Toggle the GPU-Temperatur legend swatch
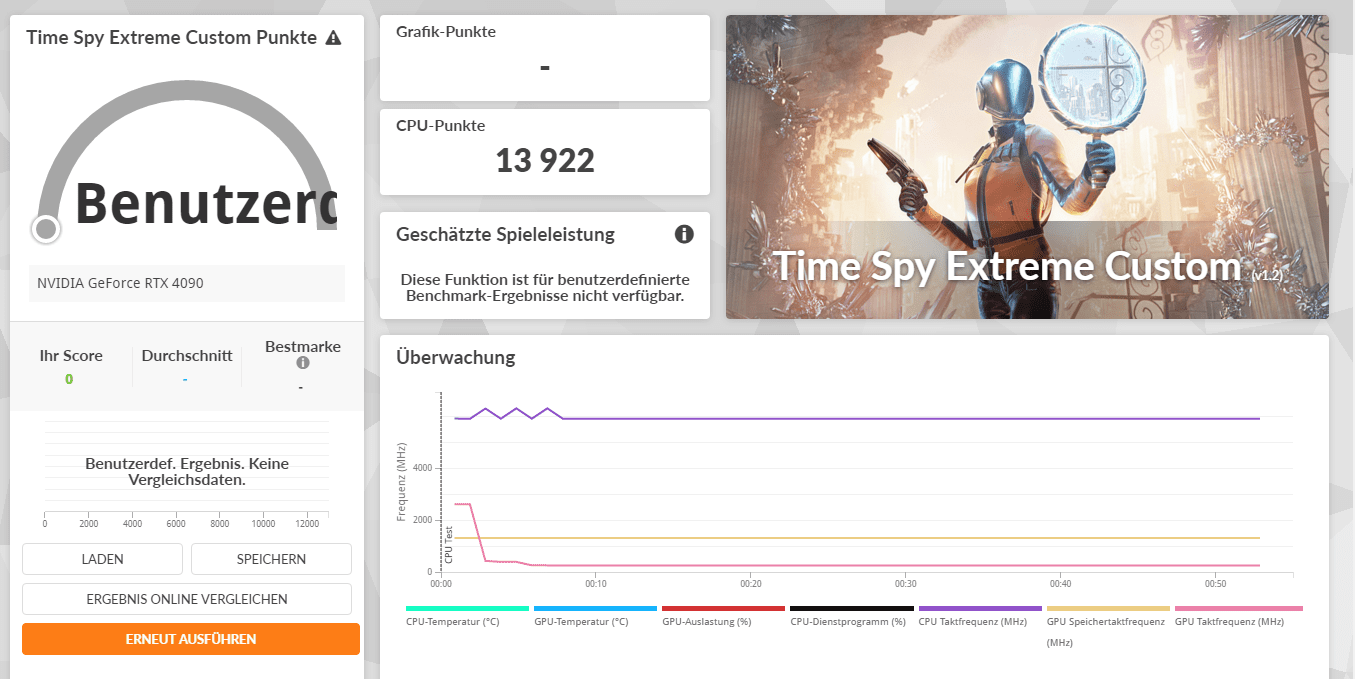Image resolution: width=1355 pixels, height=679 pixels. (x=595, y=608)
